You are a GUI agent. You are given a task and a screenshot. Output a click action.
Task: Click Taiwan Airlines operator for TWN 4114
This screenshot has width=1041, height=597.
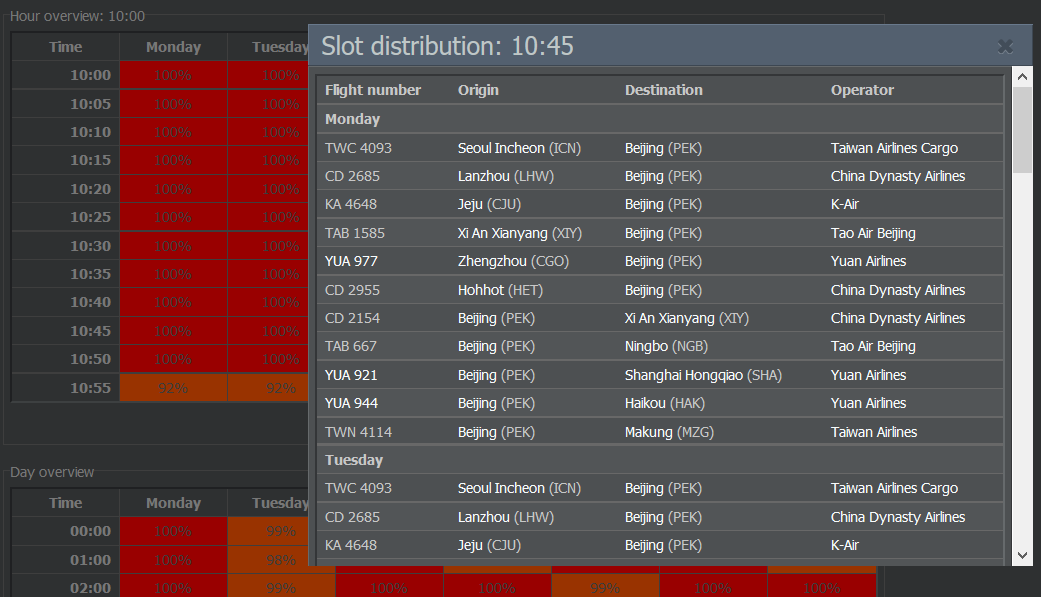[x=874, y=432]
